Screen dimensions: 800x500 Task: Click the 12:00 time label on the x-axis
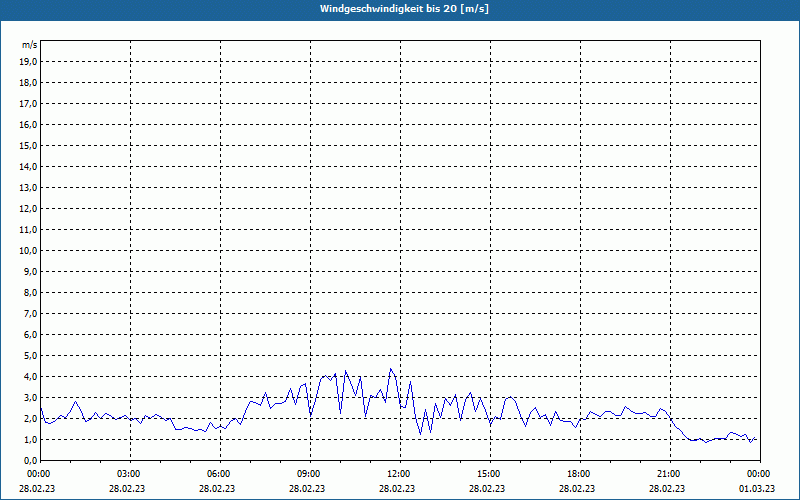[400, 474]
